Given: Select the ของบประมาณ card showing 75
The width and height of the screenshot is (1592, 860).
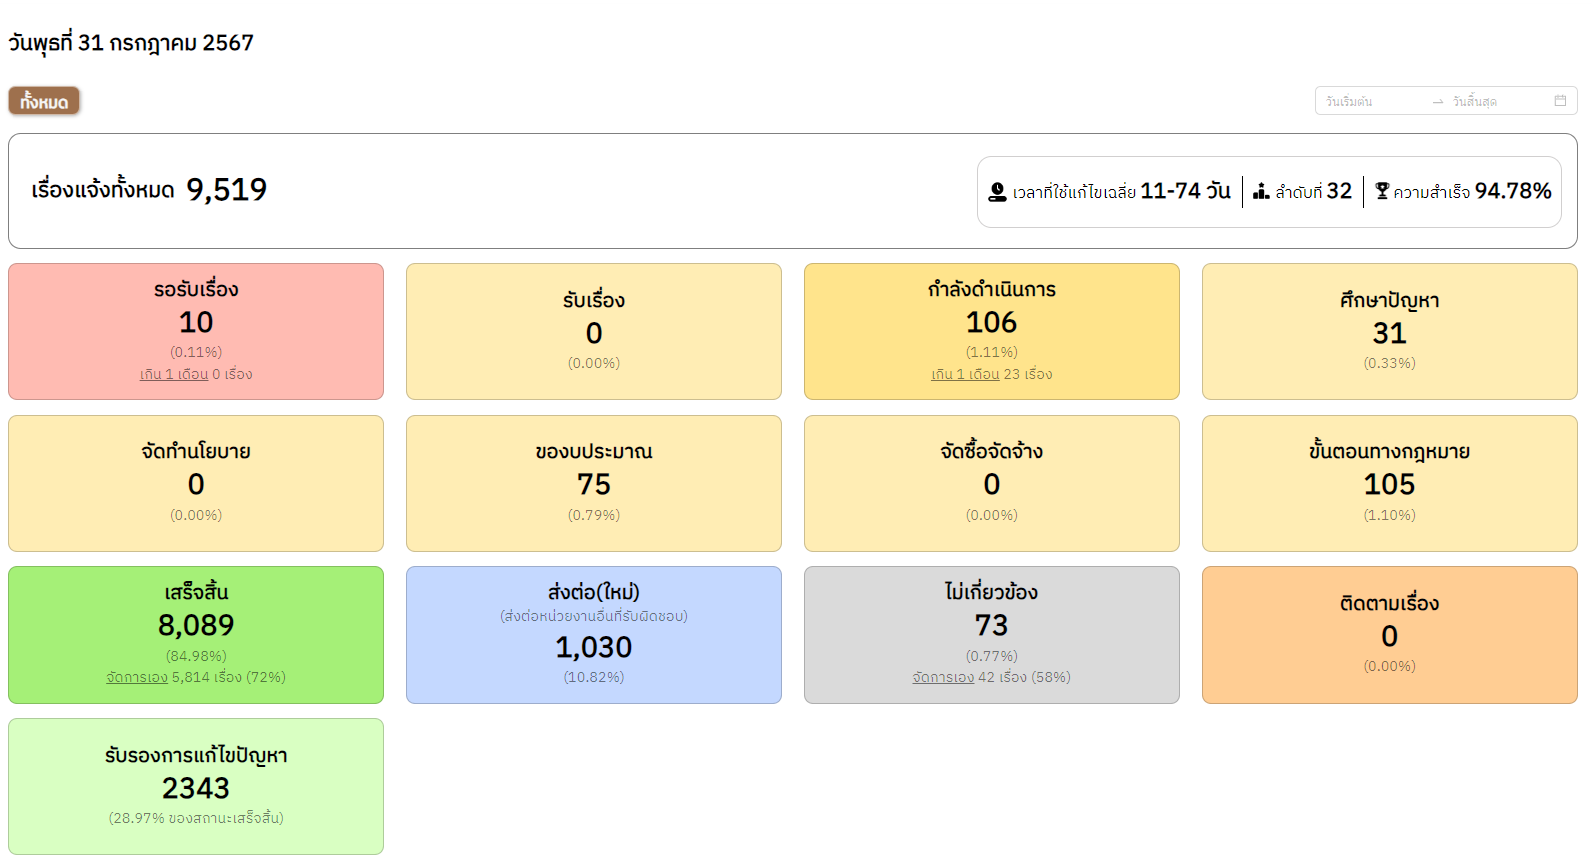Looking at the screenshot, I should point(593,483).
